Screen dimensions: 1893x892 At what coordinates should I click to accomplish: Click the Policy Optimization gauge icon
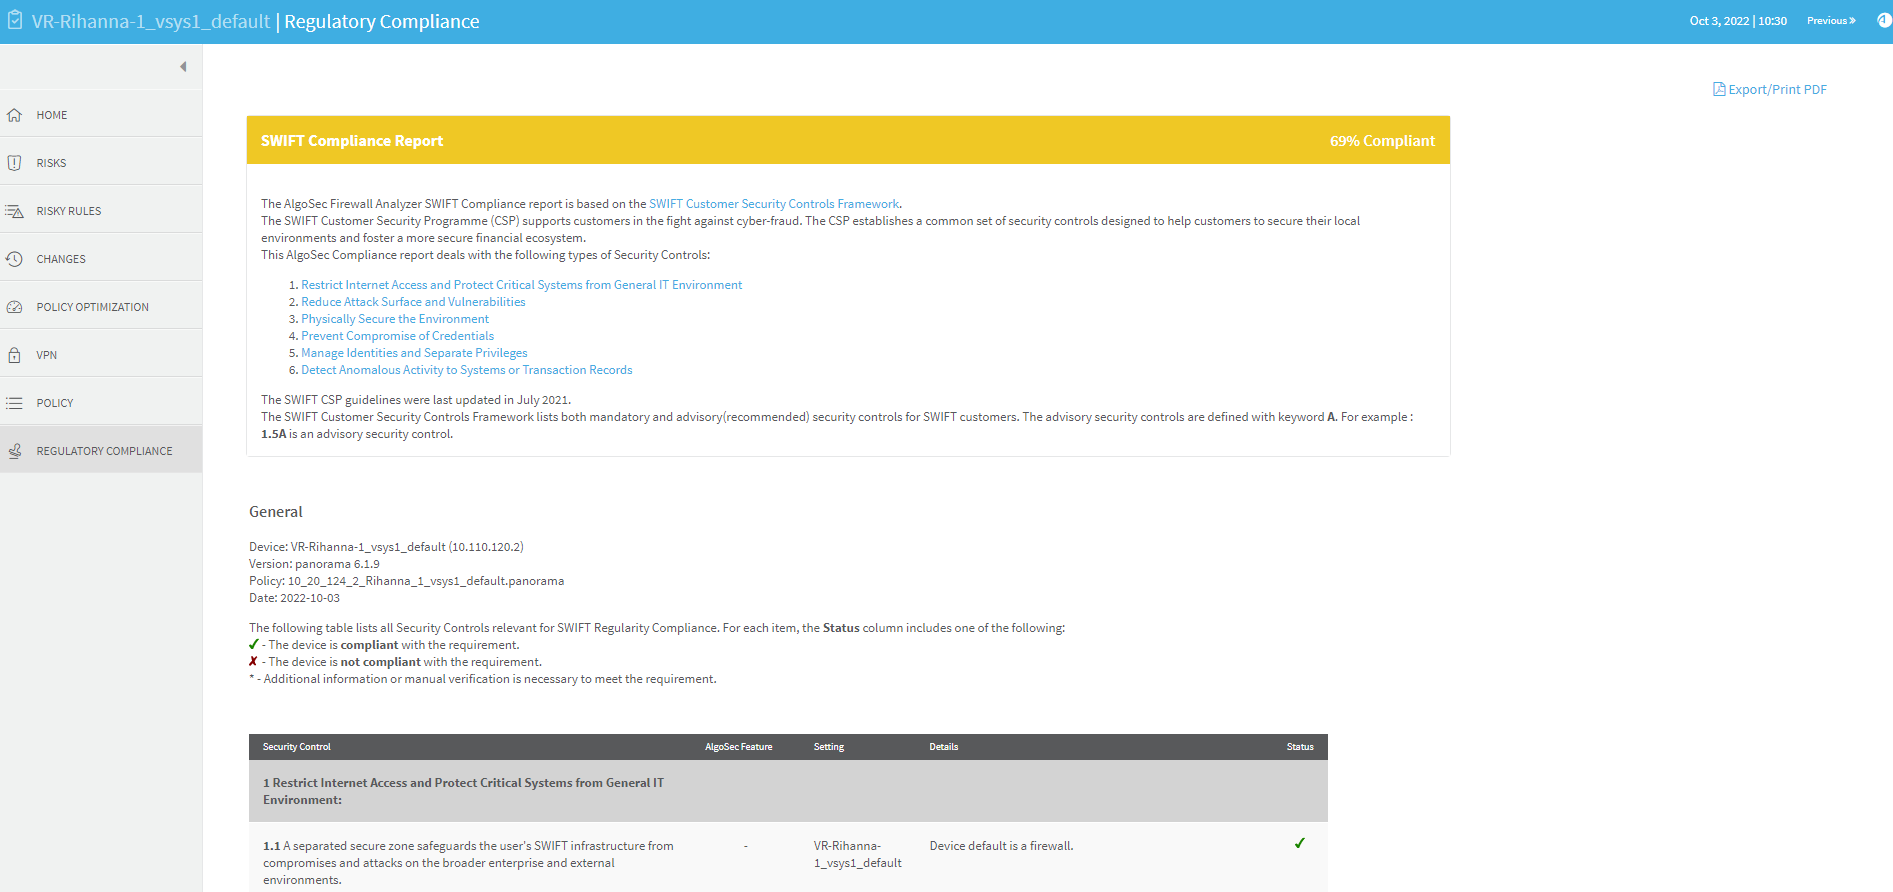(x=14, y=307)
